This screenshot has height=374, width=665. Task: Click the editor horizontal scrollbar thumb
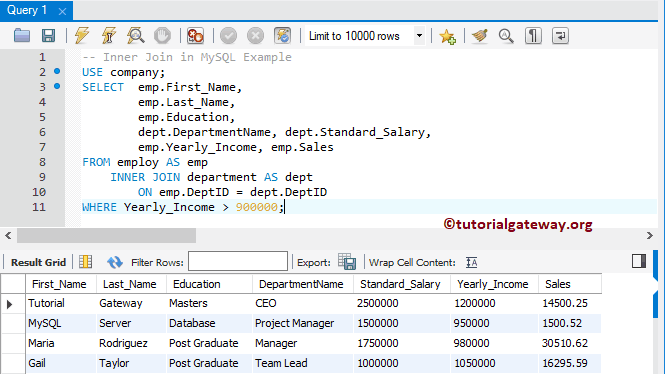tap(106, 235)
